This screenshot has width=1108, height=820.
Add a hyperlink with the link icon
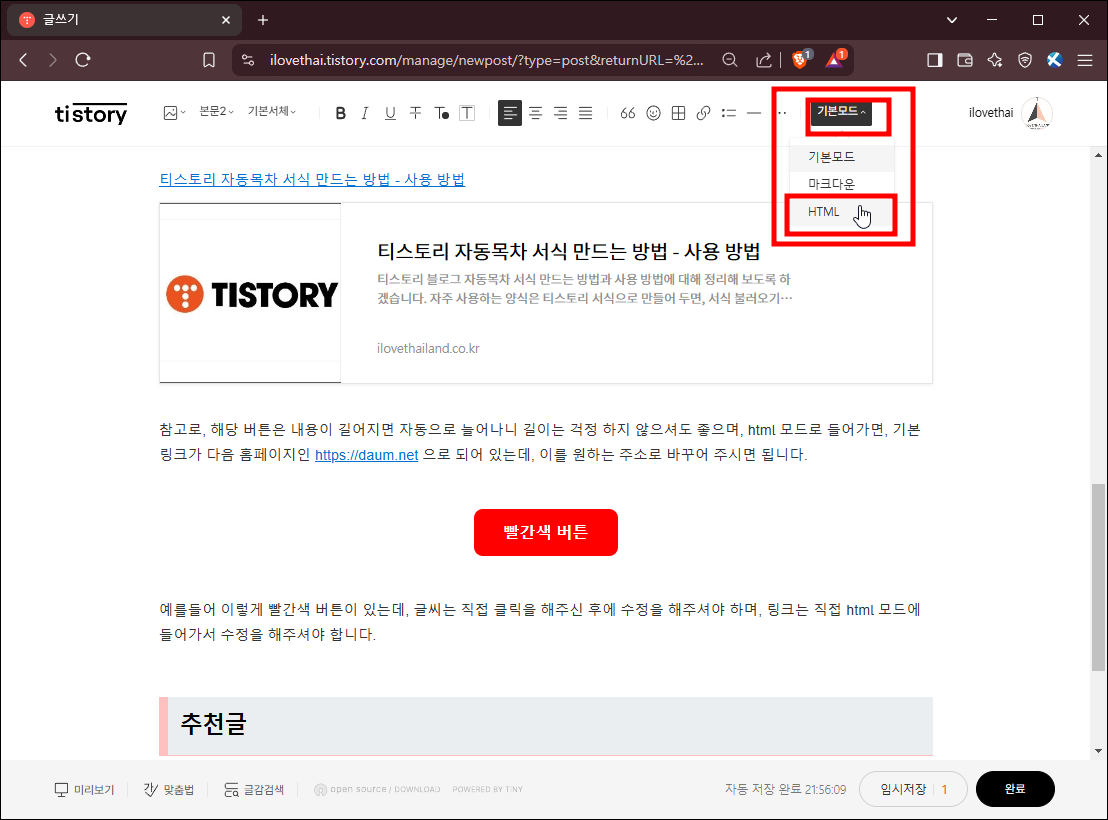pyautogui.click(x=703, y=113)
